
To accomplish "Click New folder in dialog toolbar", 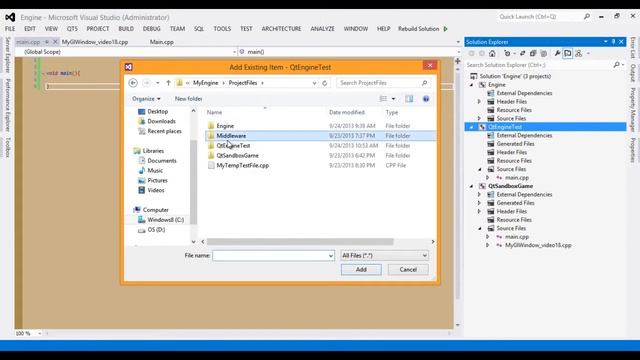I will click(x=189, y=99).
